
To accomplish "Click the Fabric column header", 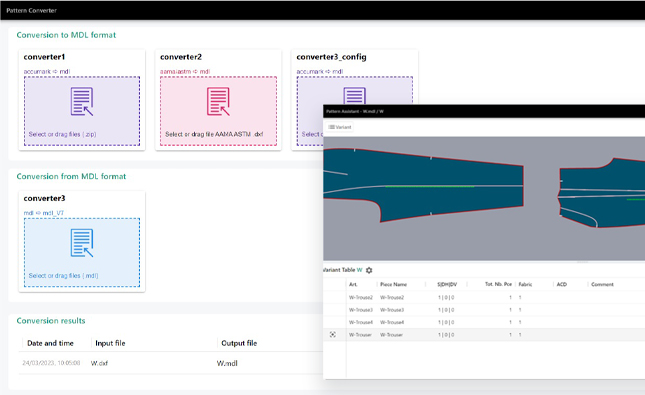I will pos(525,284).
